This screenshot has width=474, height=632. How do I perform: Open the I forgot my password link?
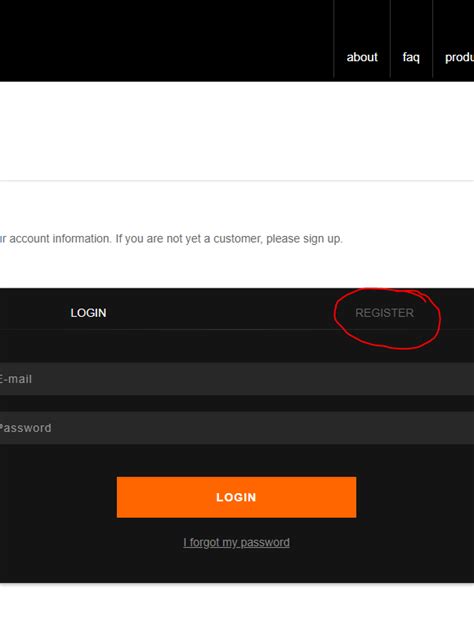[236, 543]
